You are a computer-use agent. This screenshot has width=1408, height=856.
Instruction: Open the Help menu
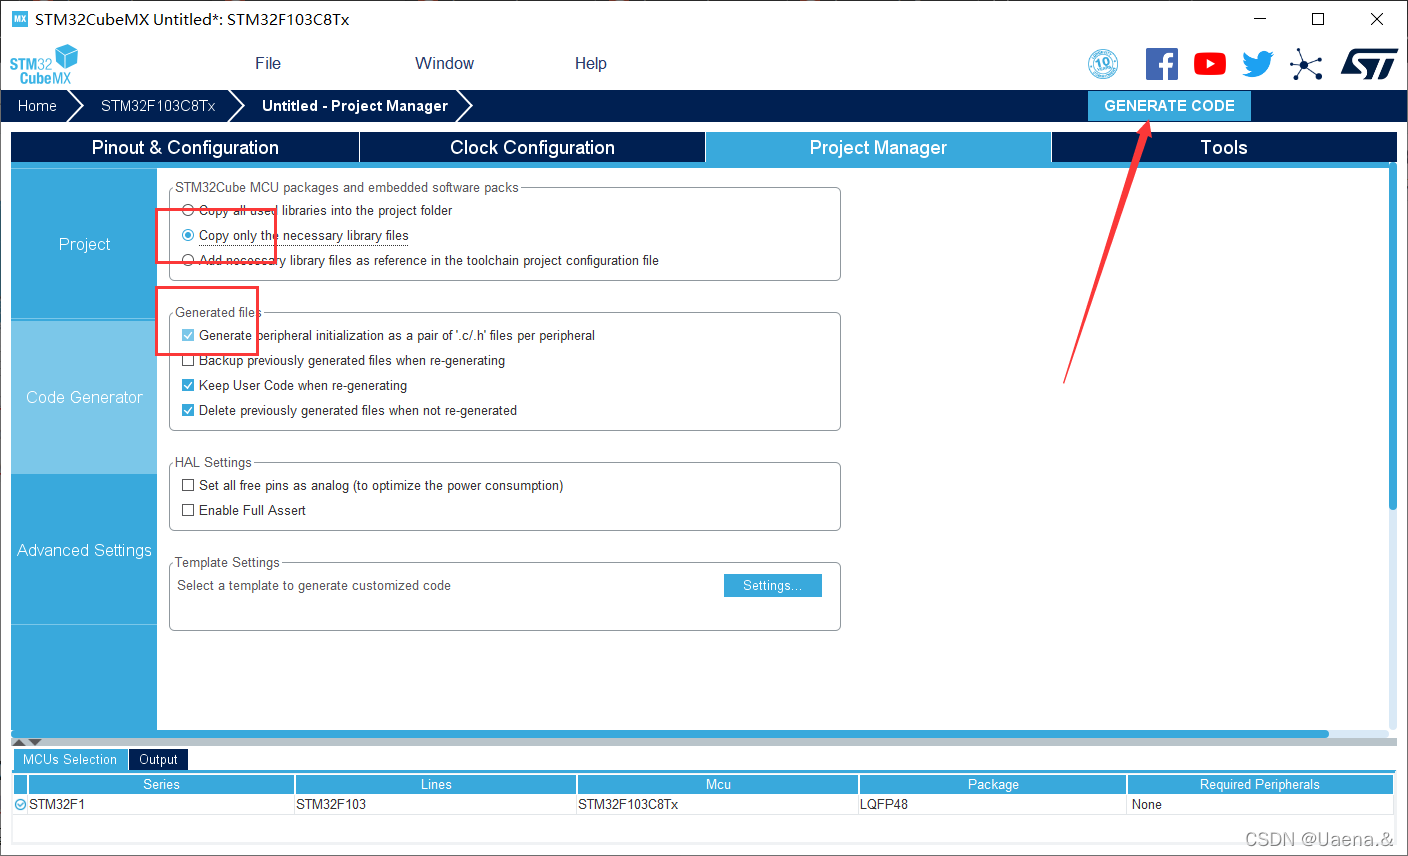(x=590, y=63)
